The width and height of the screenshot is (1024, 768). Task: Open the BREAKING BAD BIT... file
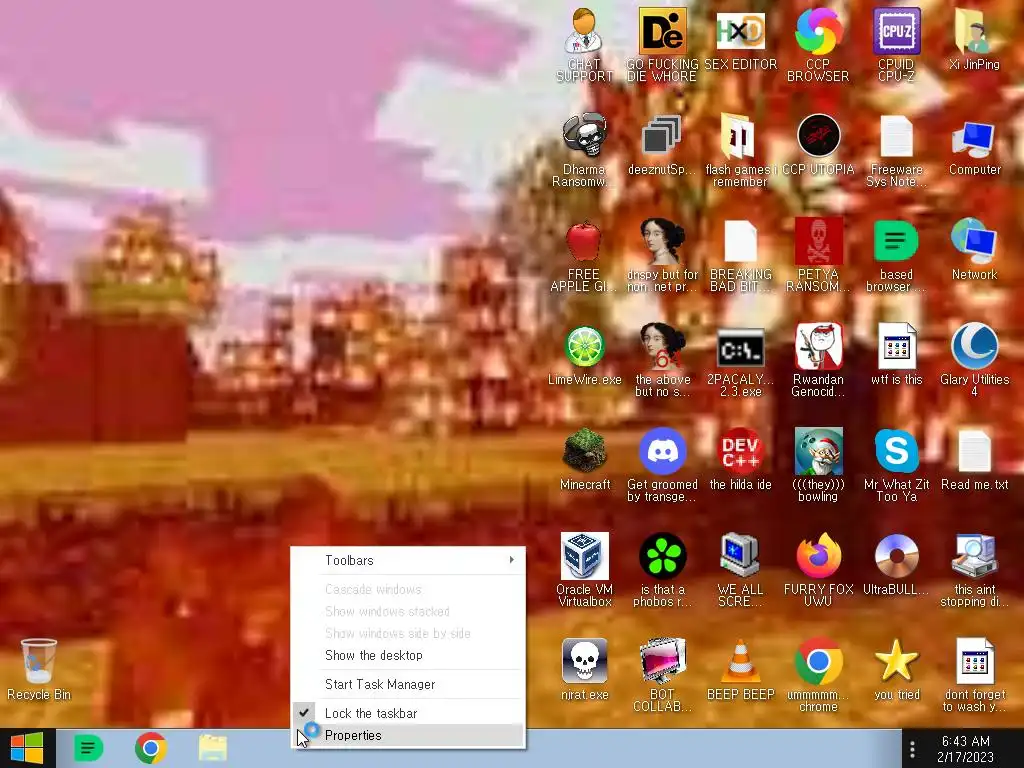(x=740, y=255)
